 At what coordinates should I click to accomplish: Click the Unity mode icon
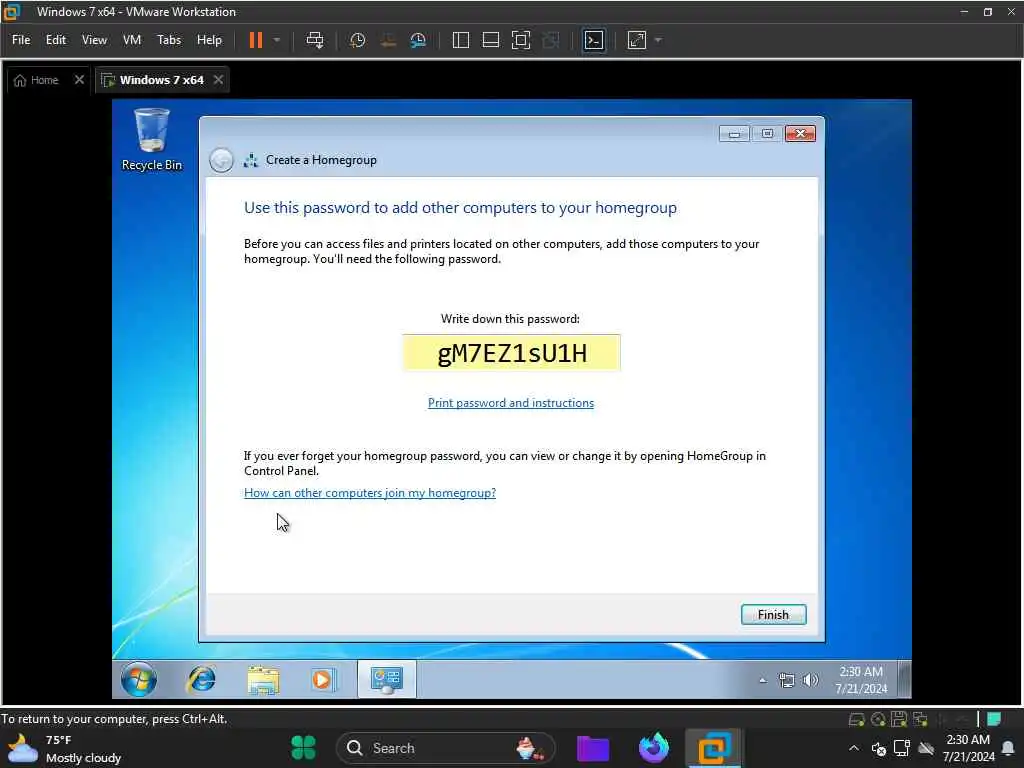pyautogui.click(x=551, y=40)
